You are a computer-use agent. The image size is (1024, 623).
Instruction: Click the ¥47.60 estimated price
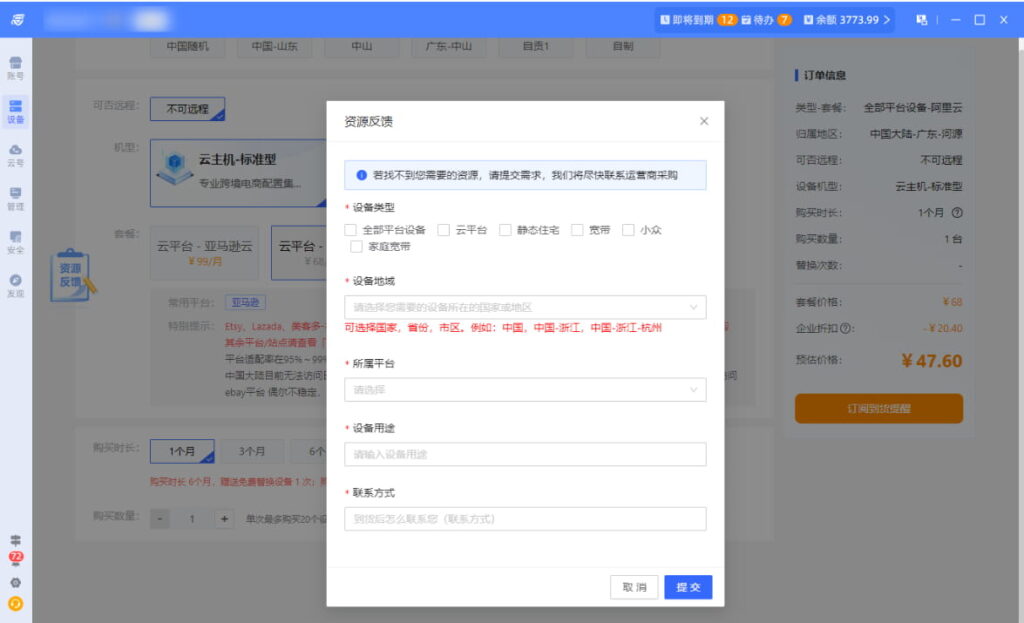coord(931,360)
